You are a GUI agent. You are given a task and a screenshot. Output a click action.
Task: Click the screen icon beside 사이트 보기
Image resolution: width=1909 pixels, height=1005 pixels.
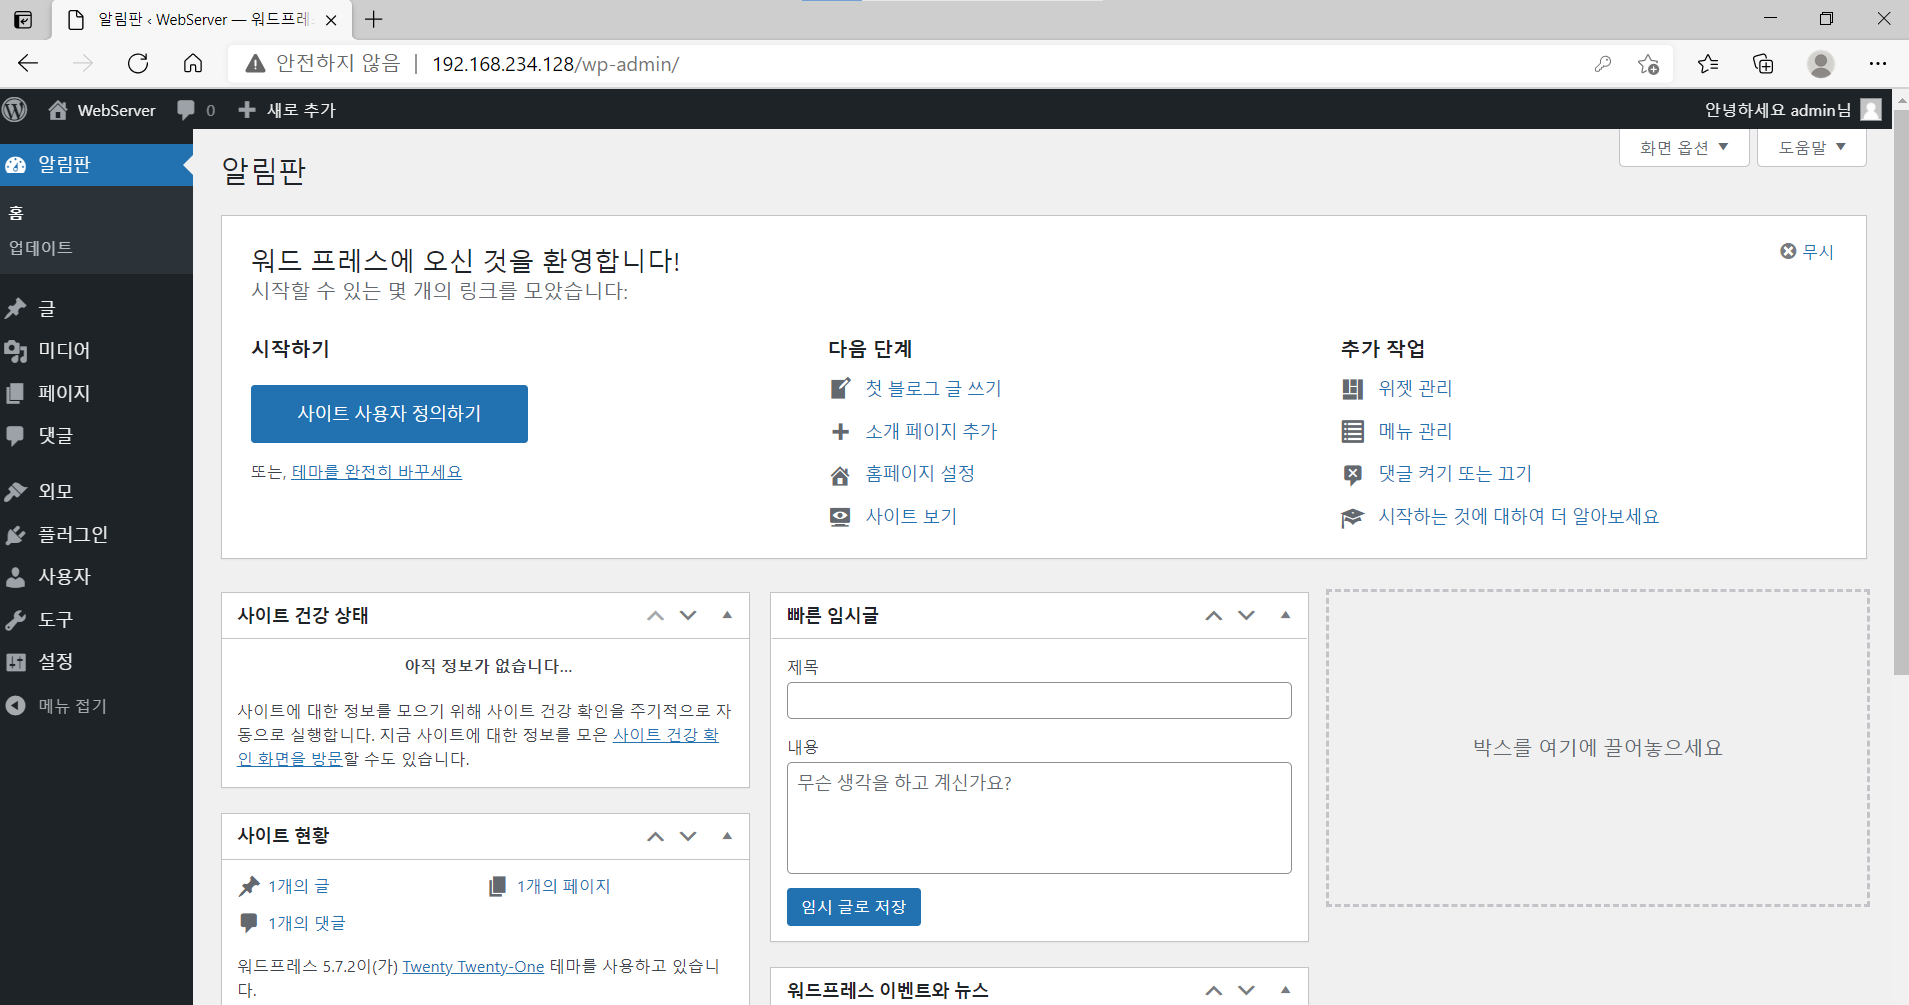click(841, 517)
